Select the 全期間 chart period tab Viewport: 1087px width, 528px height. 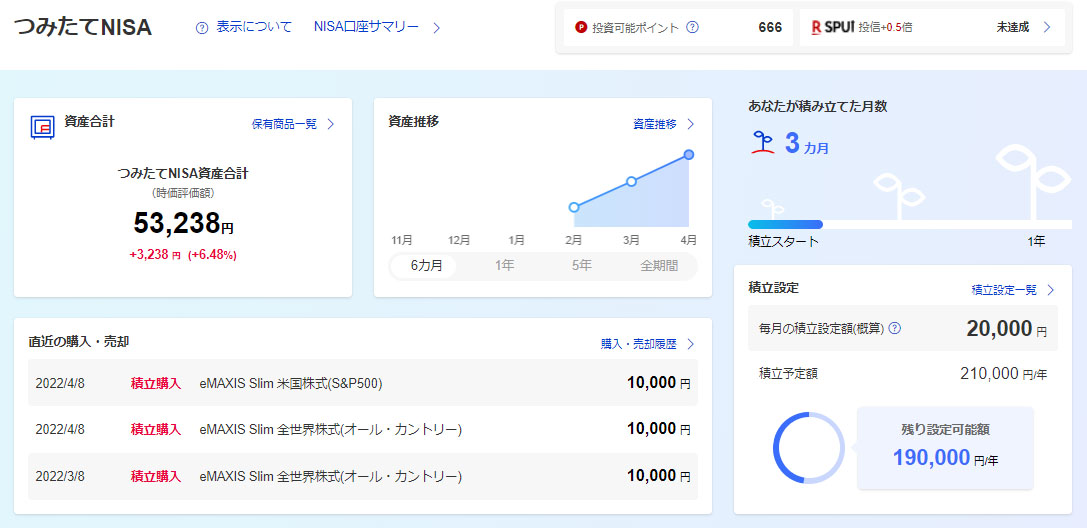pos(658,266)
